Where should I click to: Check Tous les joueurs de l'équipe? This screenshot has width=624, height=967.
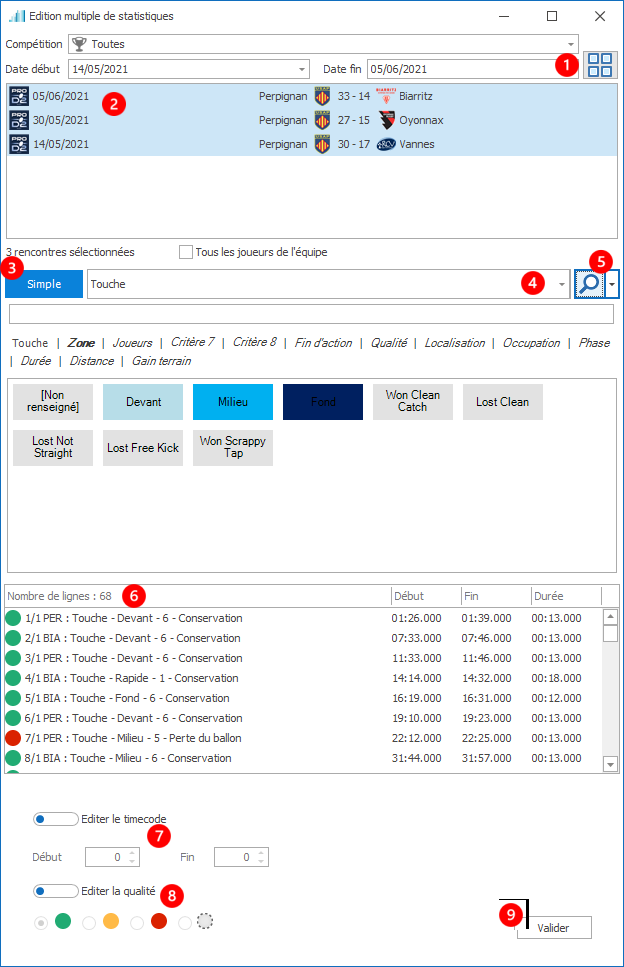(x=186, y=252)
